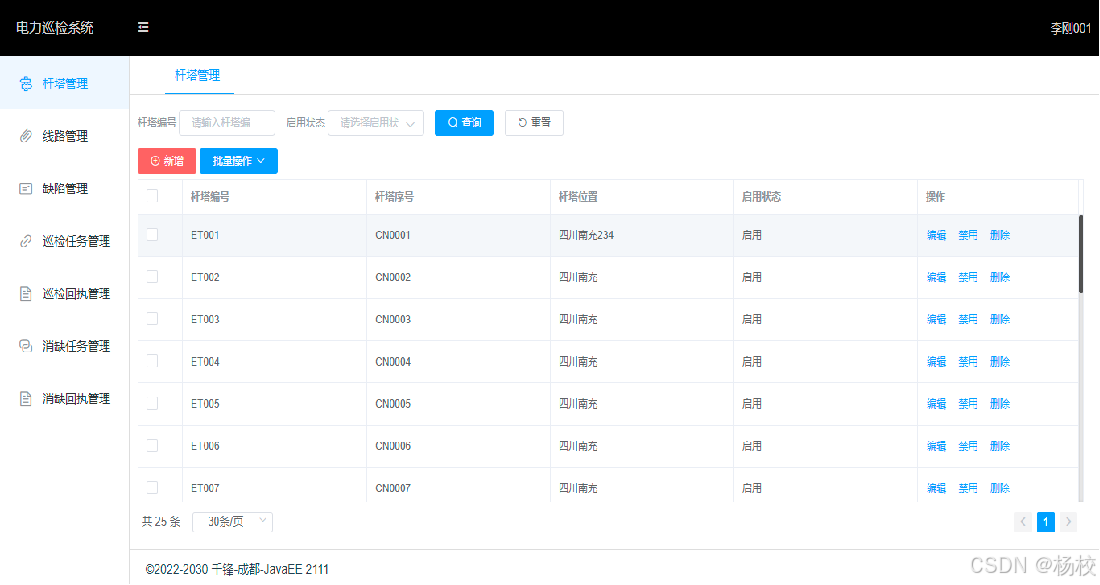Check the row ET003 checkbox
This screenshot has height=585, width=1100.
152,319
